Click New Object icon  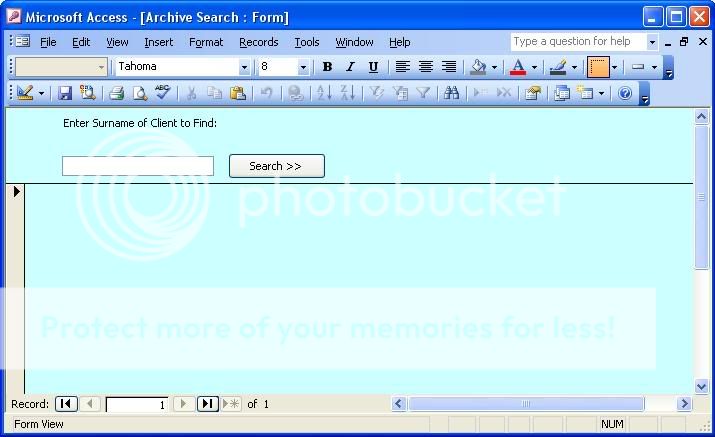(585, 93)
